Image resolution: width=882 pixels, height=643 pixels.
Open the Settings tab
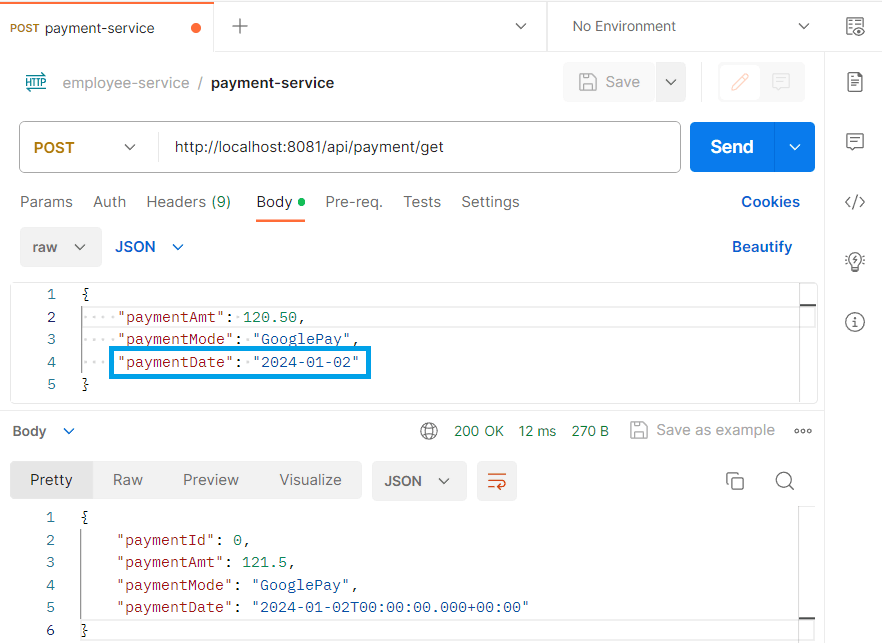coord(490,202)
